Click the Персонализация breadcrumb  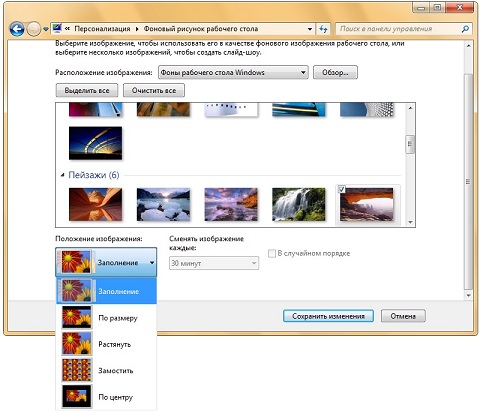102,29
